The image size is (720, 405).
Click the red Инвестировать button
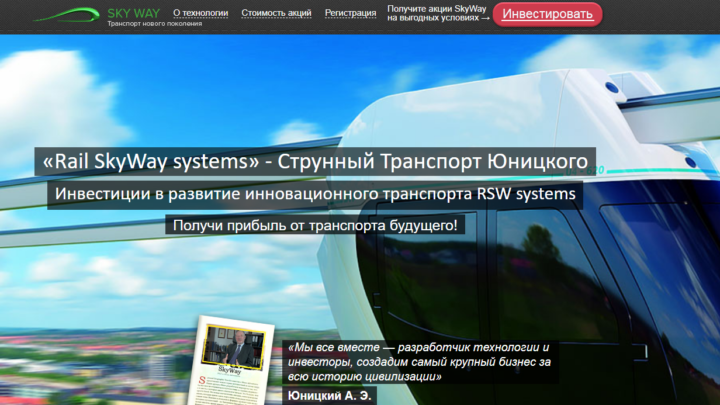point(547,14)
